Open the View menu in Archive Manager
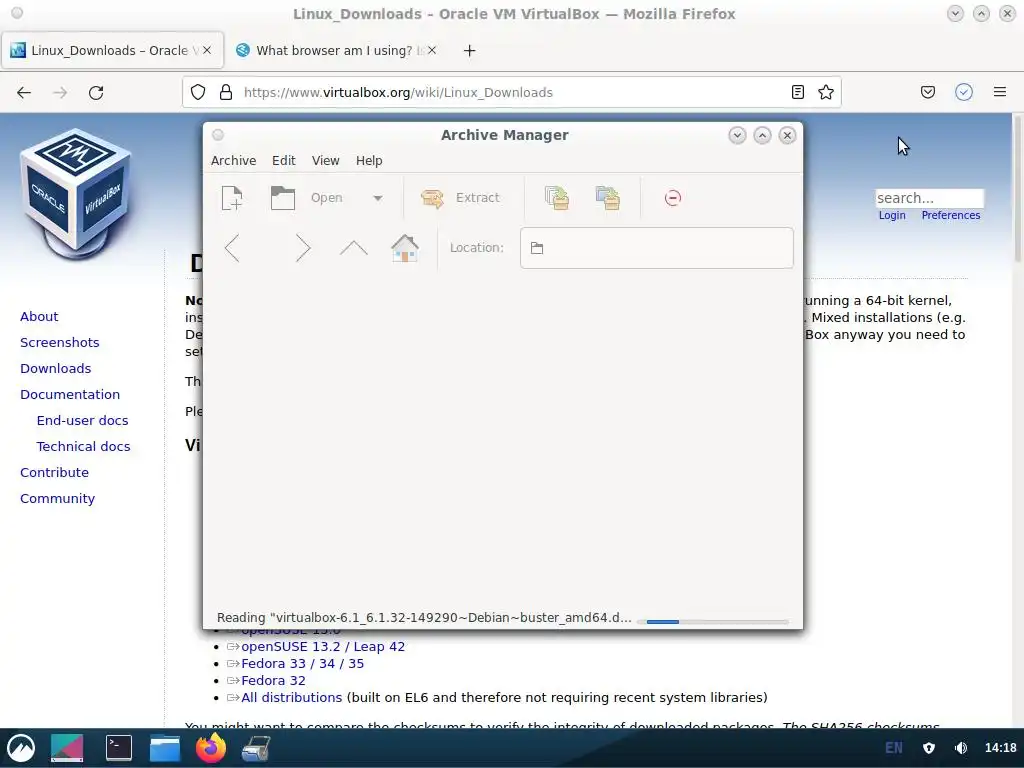This screenshot has height=768, width=1024. click(325, 161)
